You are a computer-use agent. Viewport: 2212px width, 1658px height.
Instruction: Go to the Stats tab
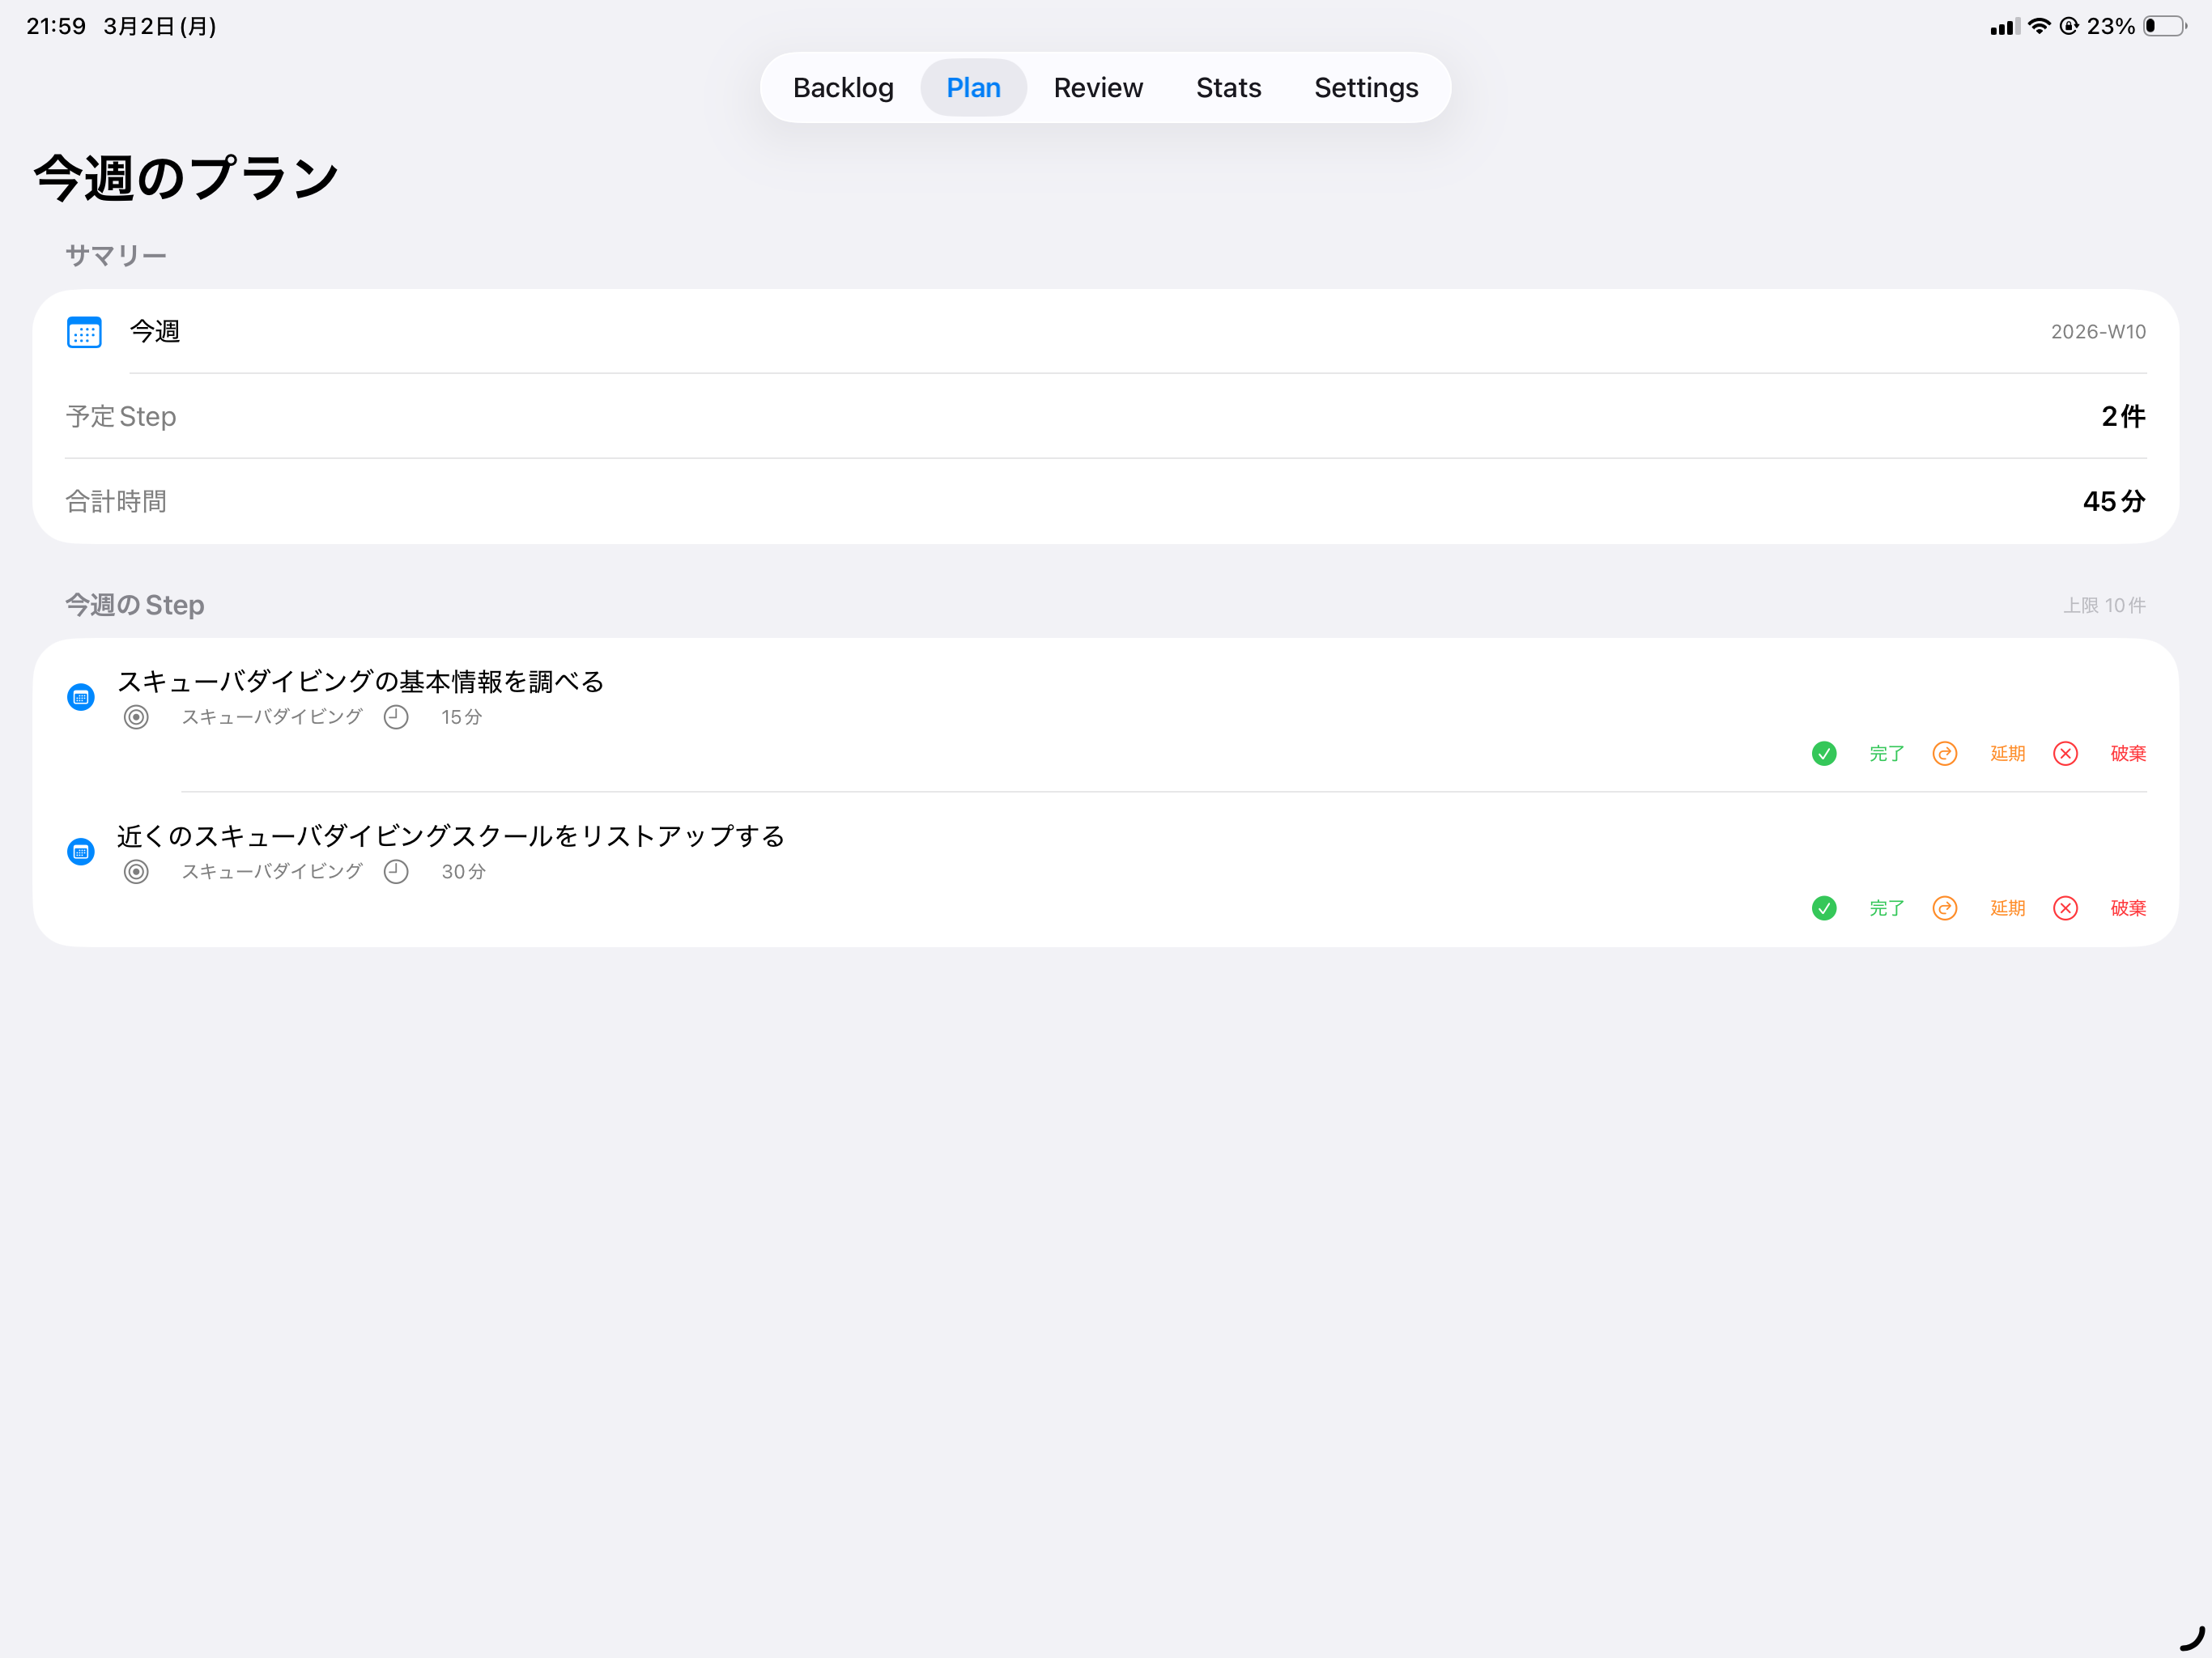(1228, 88)
